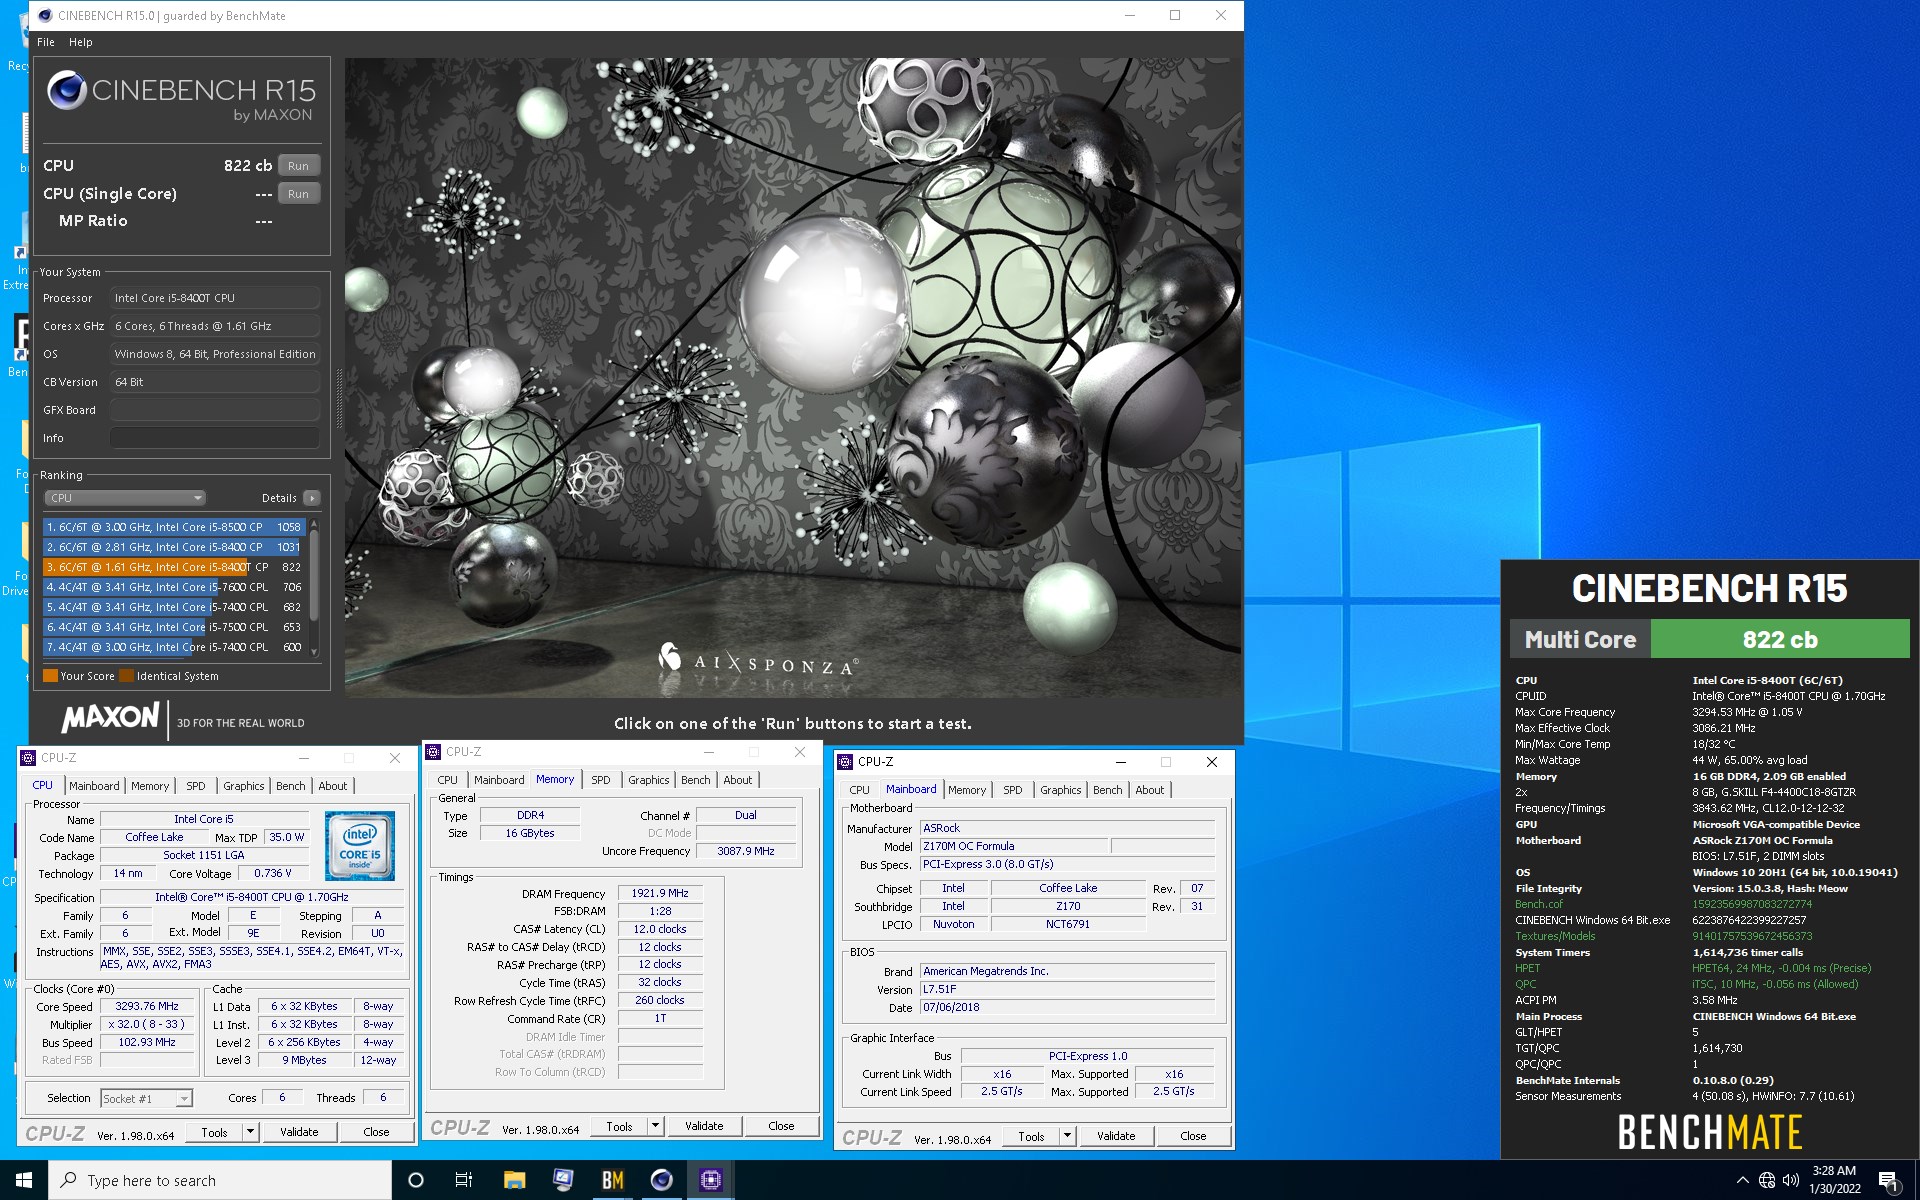Viewport: 1920px width, 1200px height.
Task: Select ranking entry i5-7600 with 706 score
Action: tap(173, 587)
